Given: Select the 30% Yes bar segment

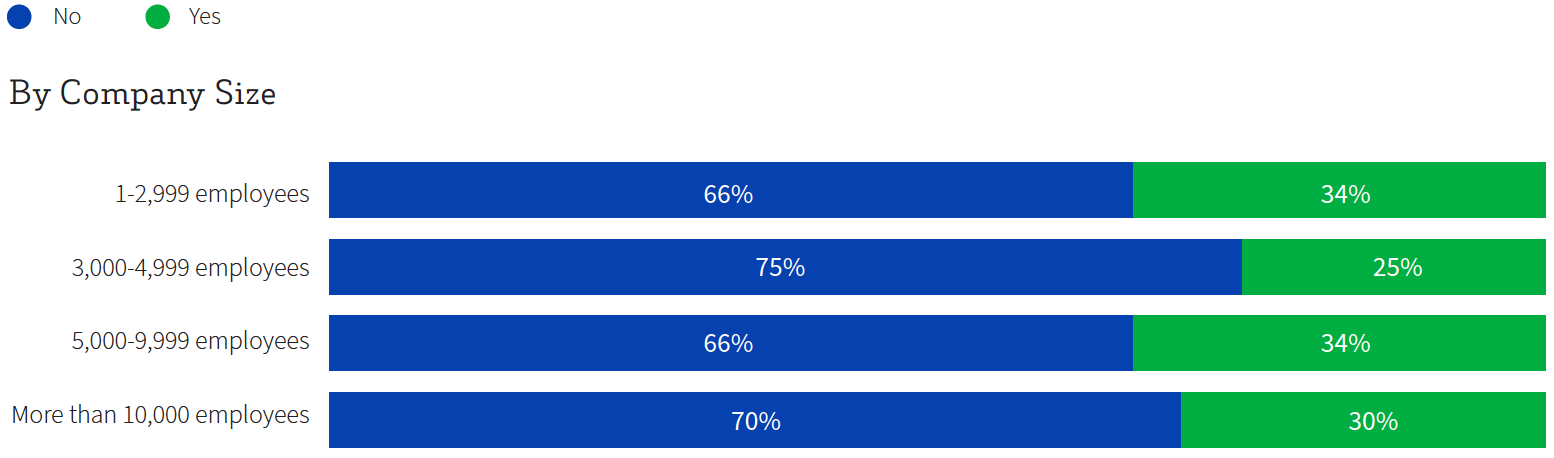Looking at the screenshot, I should (x=1363, y=420).
